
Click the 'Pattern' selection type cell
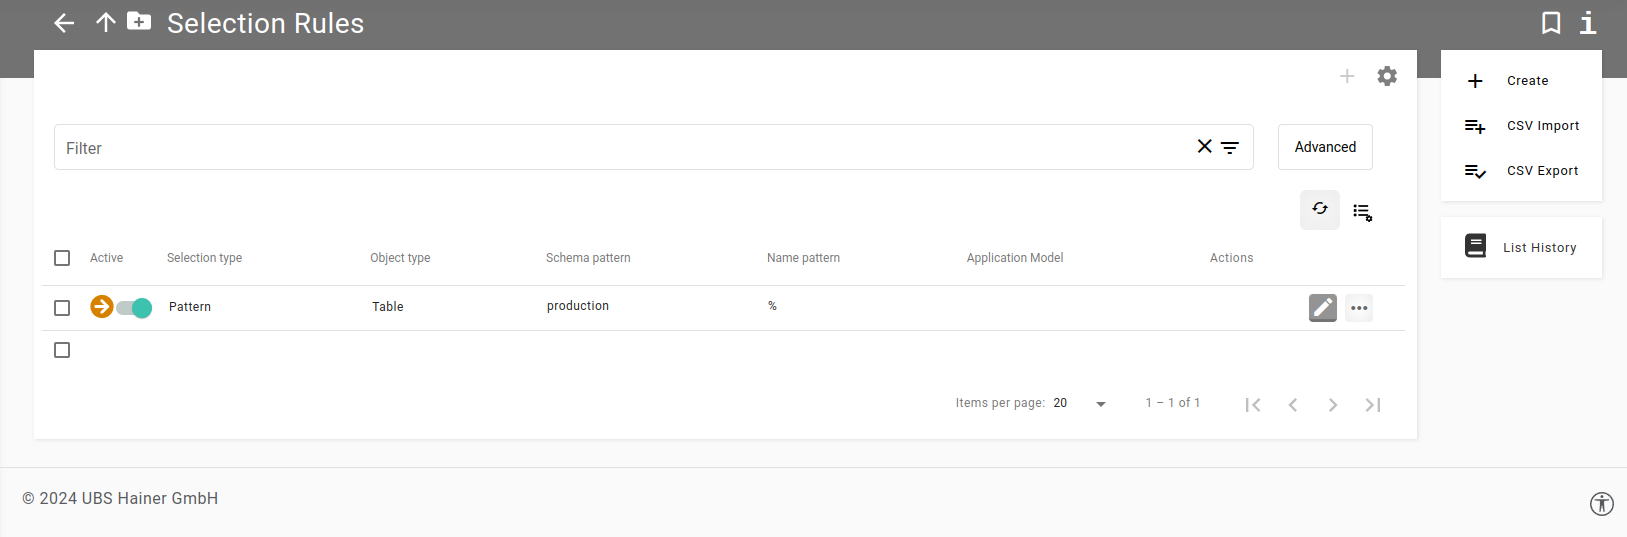coord(190,307)
